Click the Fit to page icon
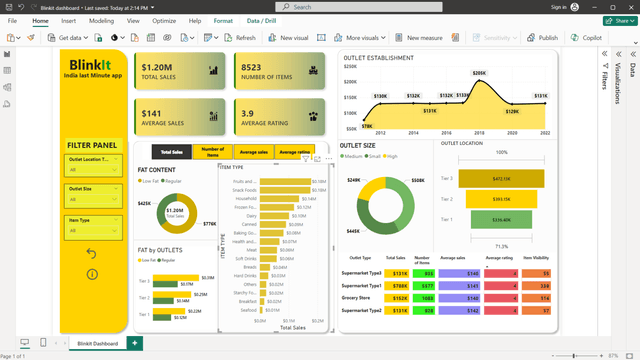 pyautogui.click(x=630, y=356)
